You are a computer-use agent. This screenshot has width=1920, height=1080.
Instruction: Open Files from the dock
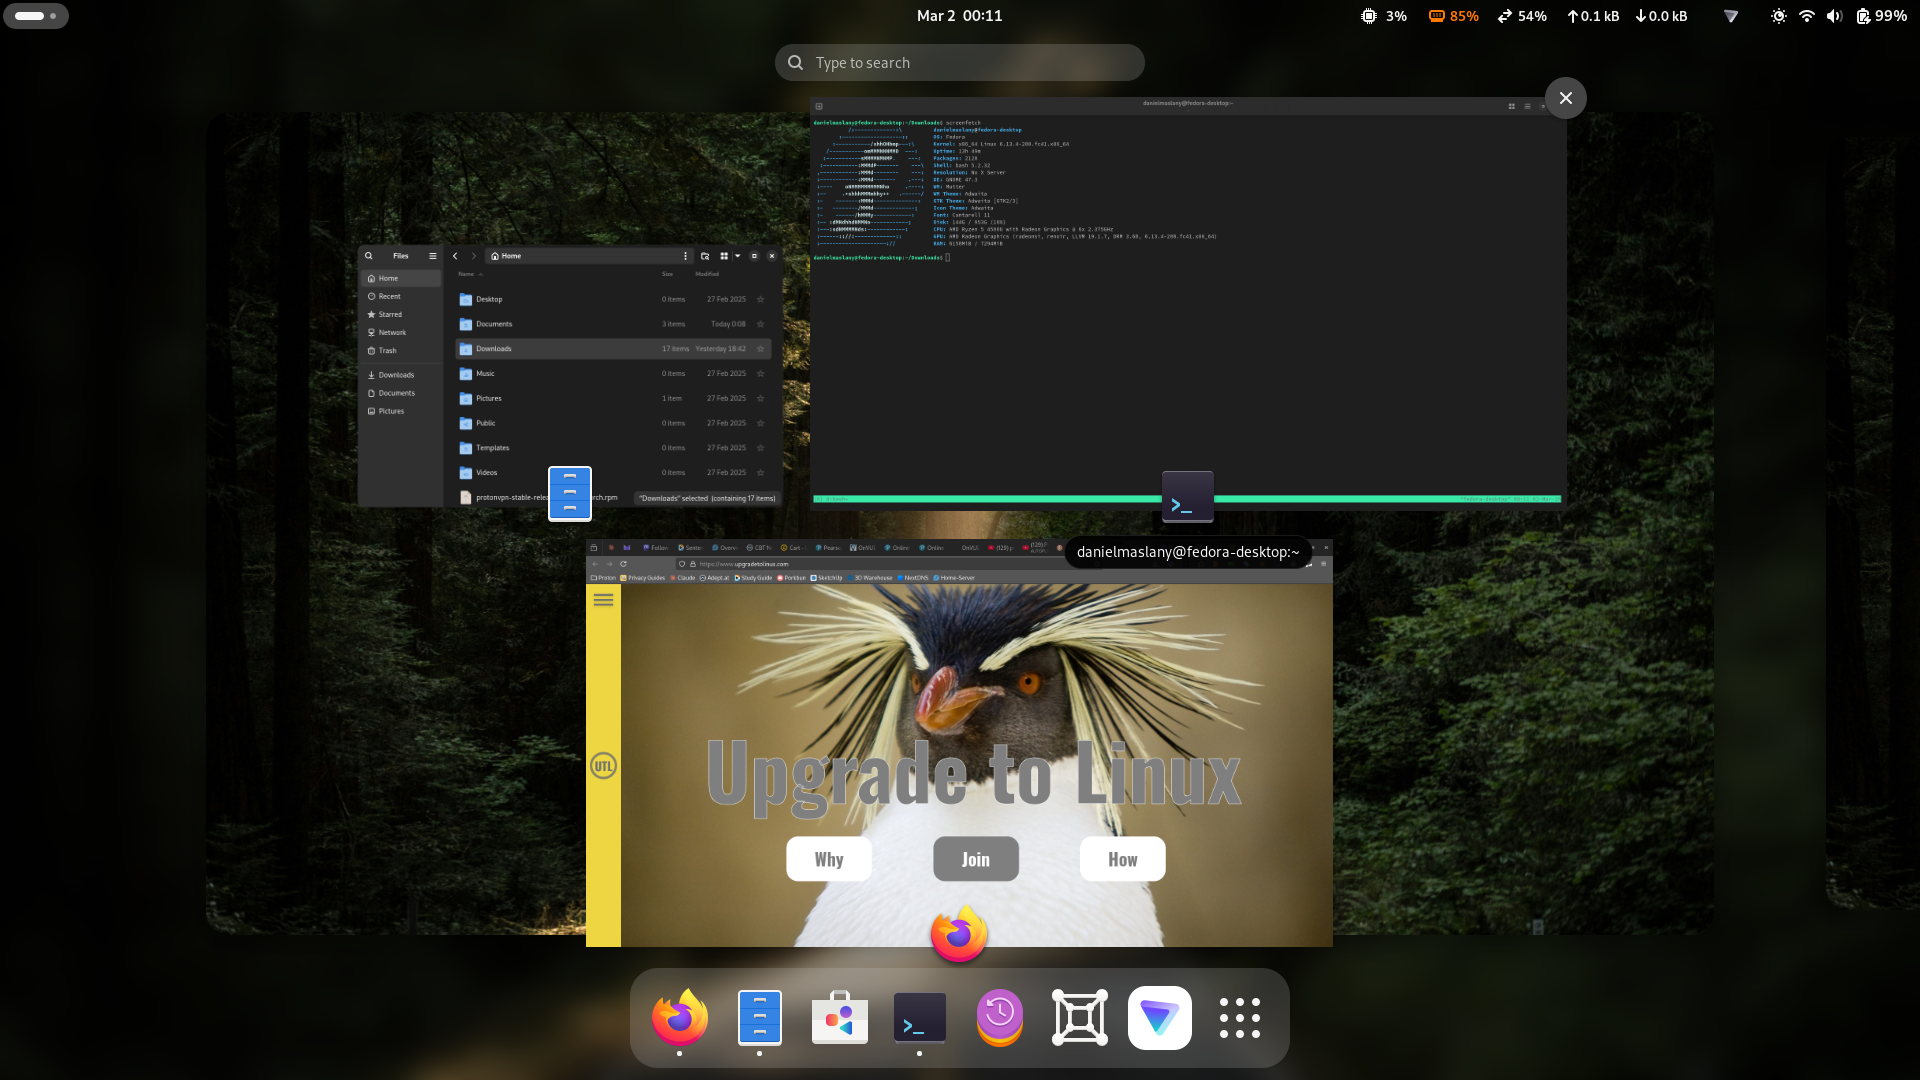760,1018
